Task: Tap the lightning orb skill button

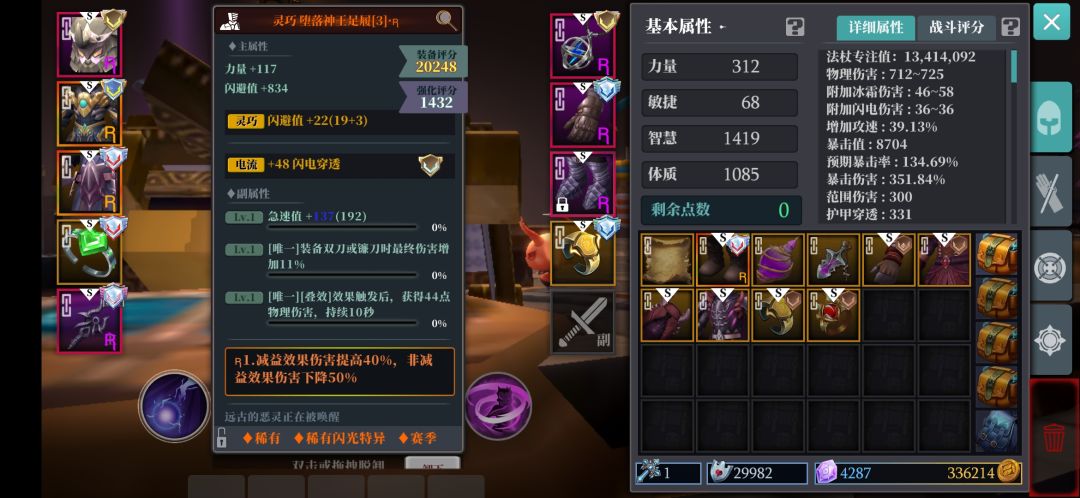Action: [175, 406]
